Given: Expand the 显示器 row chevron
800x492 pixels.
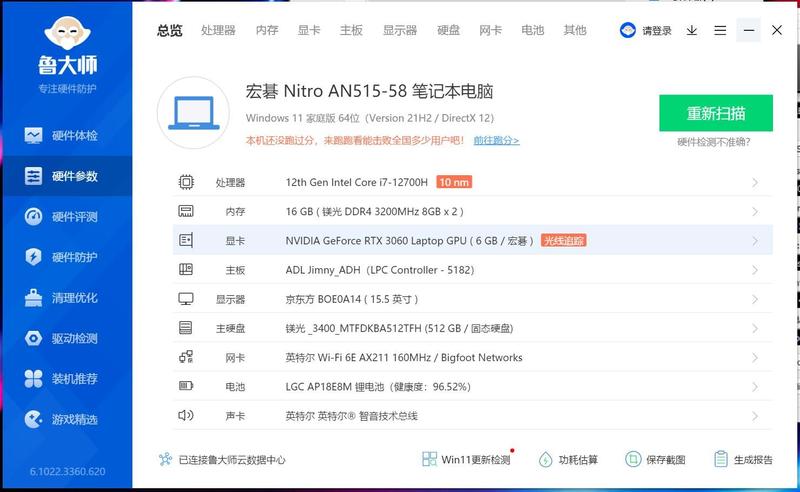Looking at the screenshot, I should [x=755, y=299].
